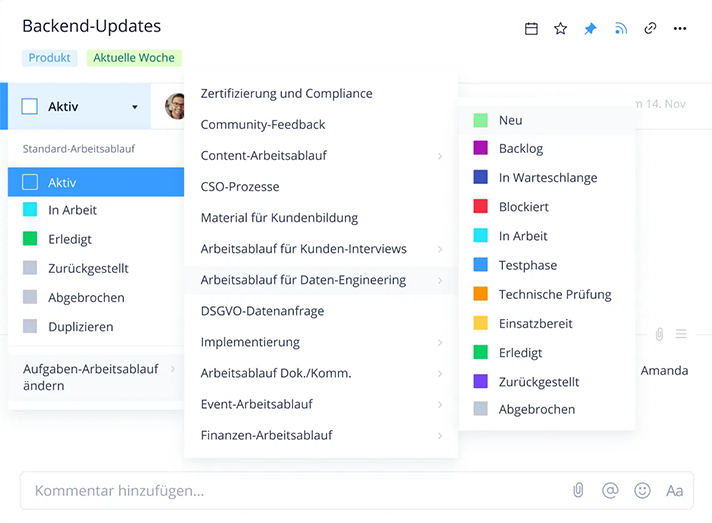Click the attach file paperclip in comment box
This screenshot has width=712, height=523.
pos(578,490)
